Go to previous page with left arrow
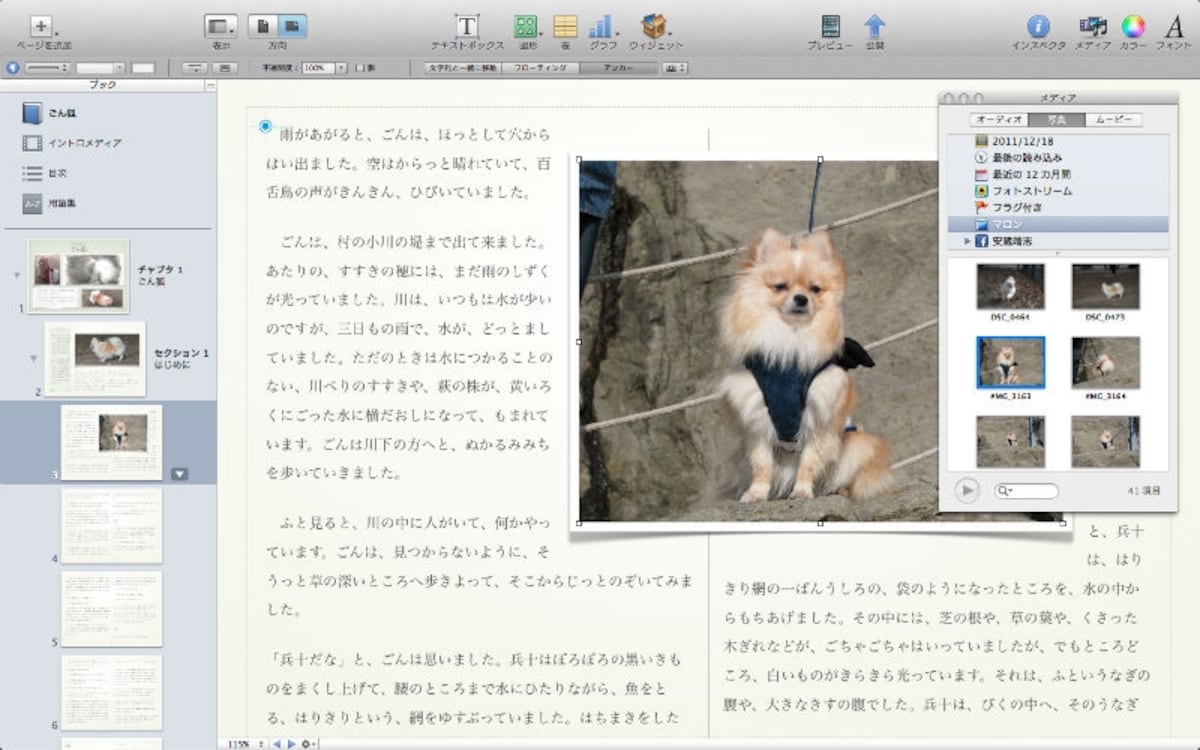The image size is (1200, 750). click(277, 744)
